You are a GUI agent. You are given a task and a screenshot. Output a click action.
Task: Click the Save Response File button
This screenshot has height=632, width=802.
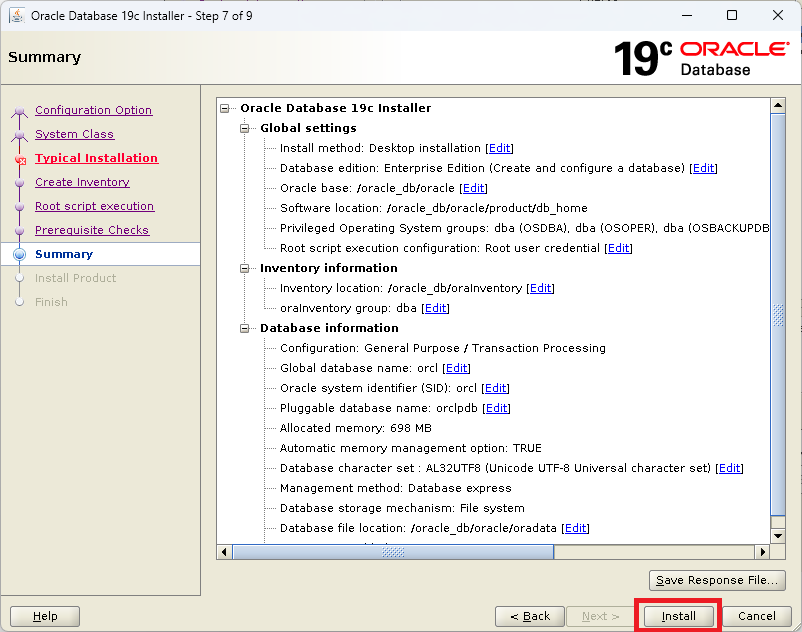(717, 580)
